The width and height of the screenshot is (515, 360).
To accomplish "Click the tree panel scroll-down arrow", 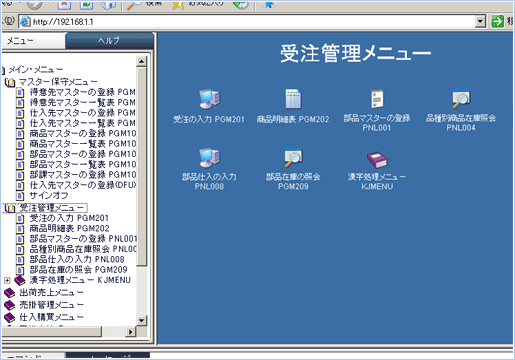I will (x=141, y=320).
